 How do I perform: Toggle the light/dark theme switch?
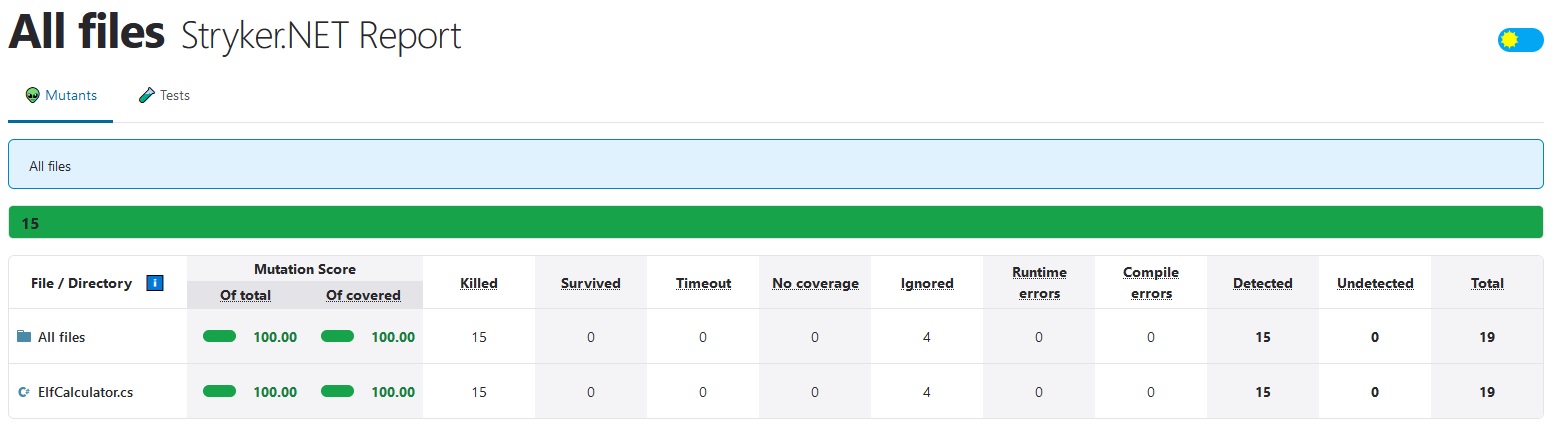click(1520, 40)
